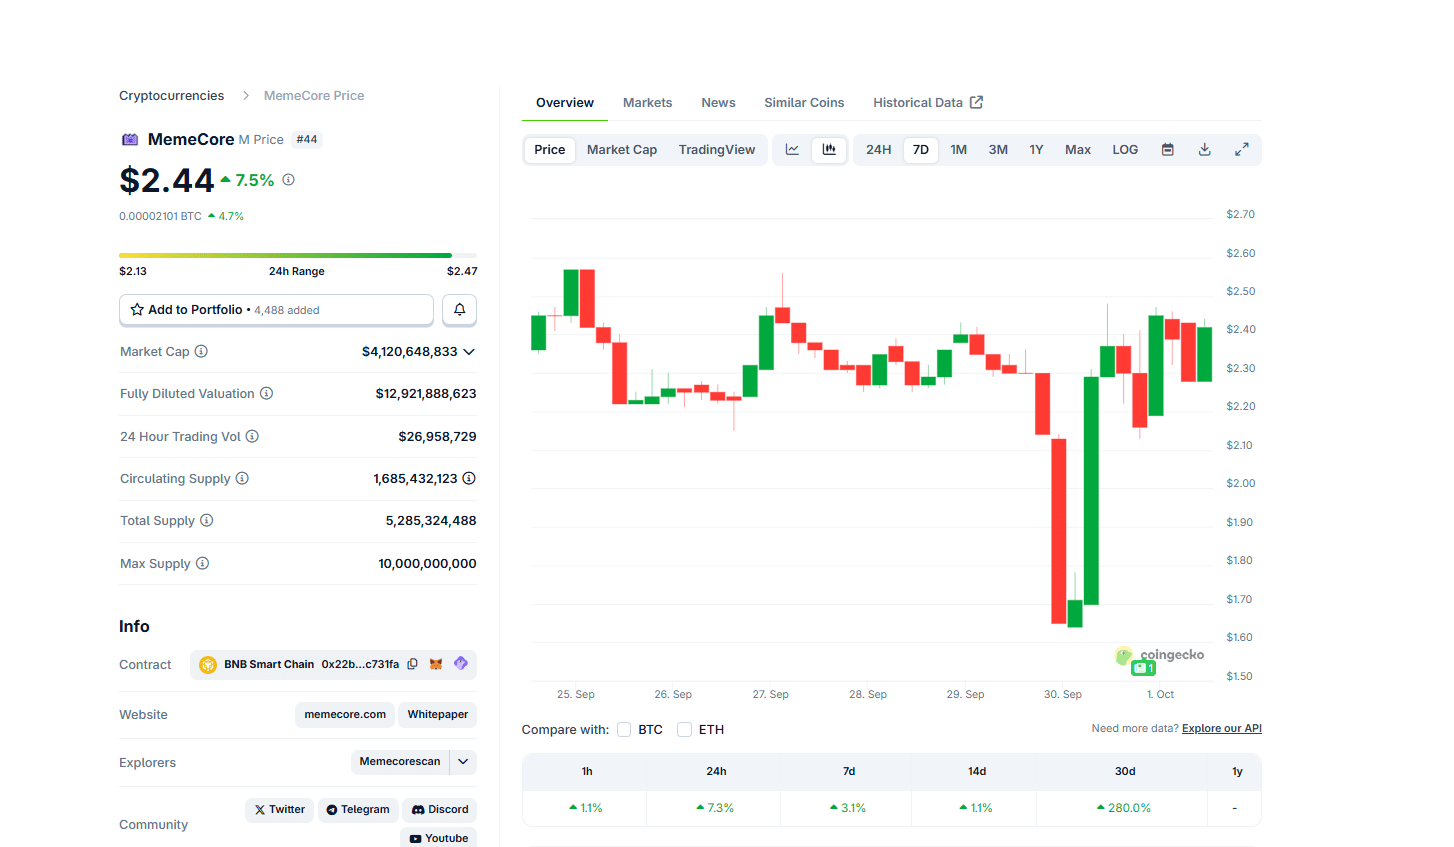Open the Similar Coins tab
The image size is (1454, 847).
point(804,102)
